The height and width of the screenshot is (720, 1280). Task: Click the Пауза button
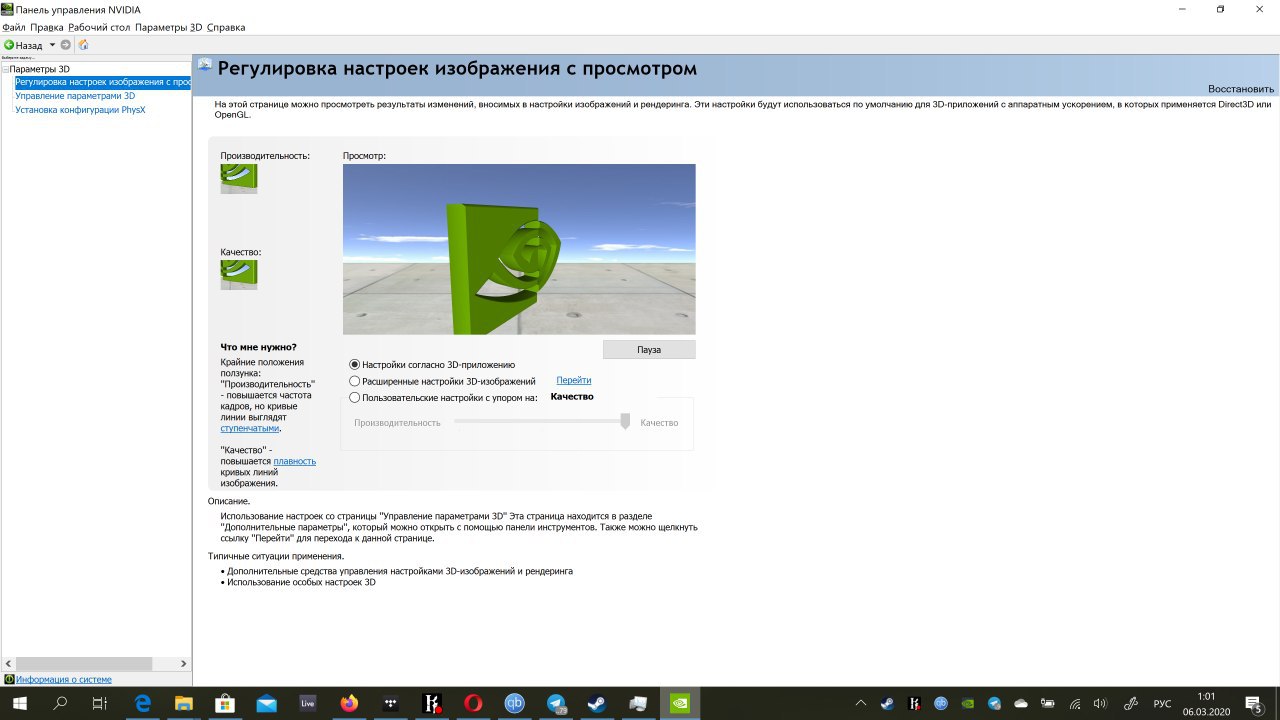coord(649,350)
